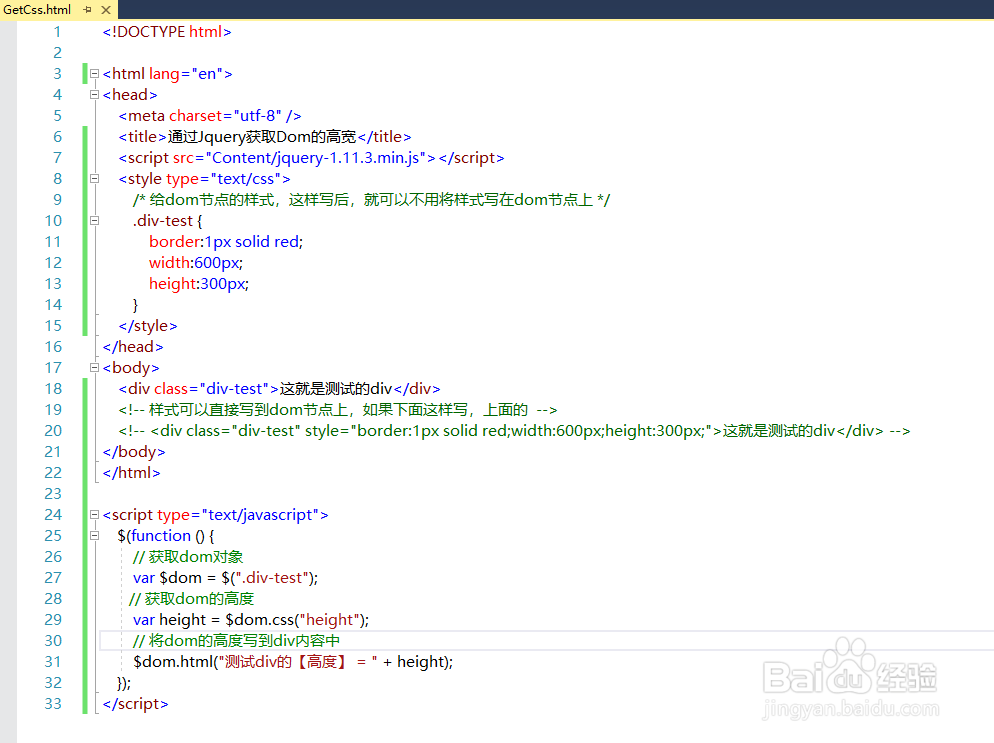The height and width of the screenshot is (743, 994).
Task: Click the closing </body> tag
Action: (x=134, y=452)
